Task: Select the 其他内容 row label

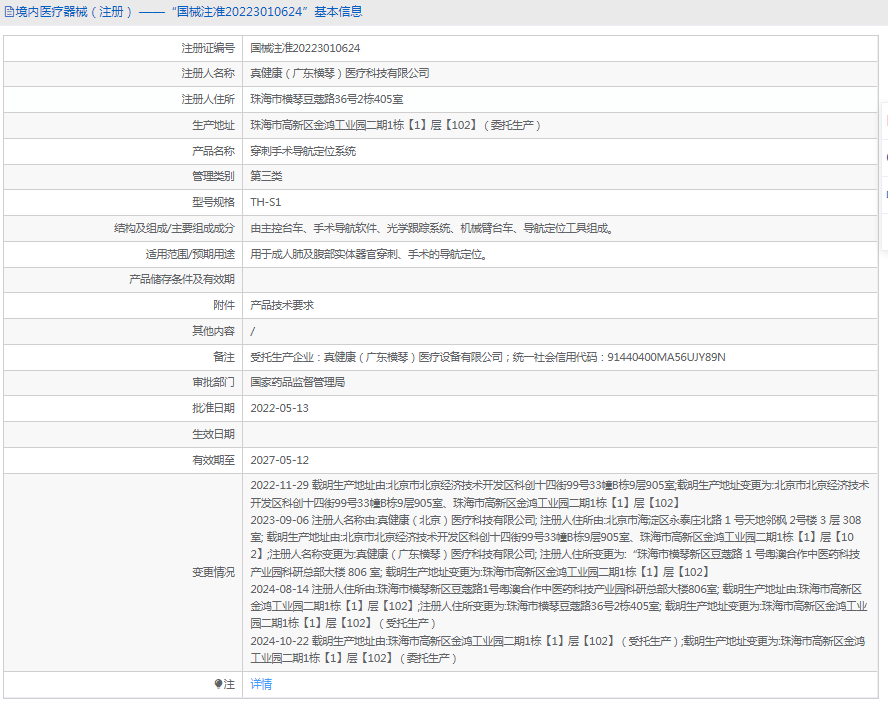Action: 213,331
